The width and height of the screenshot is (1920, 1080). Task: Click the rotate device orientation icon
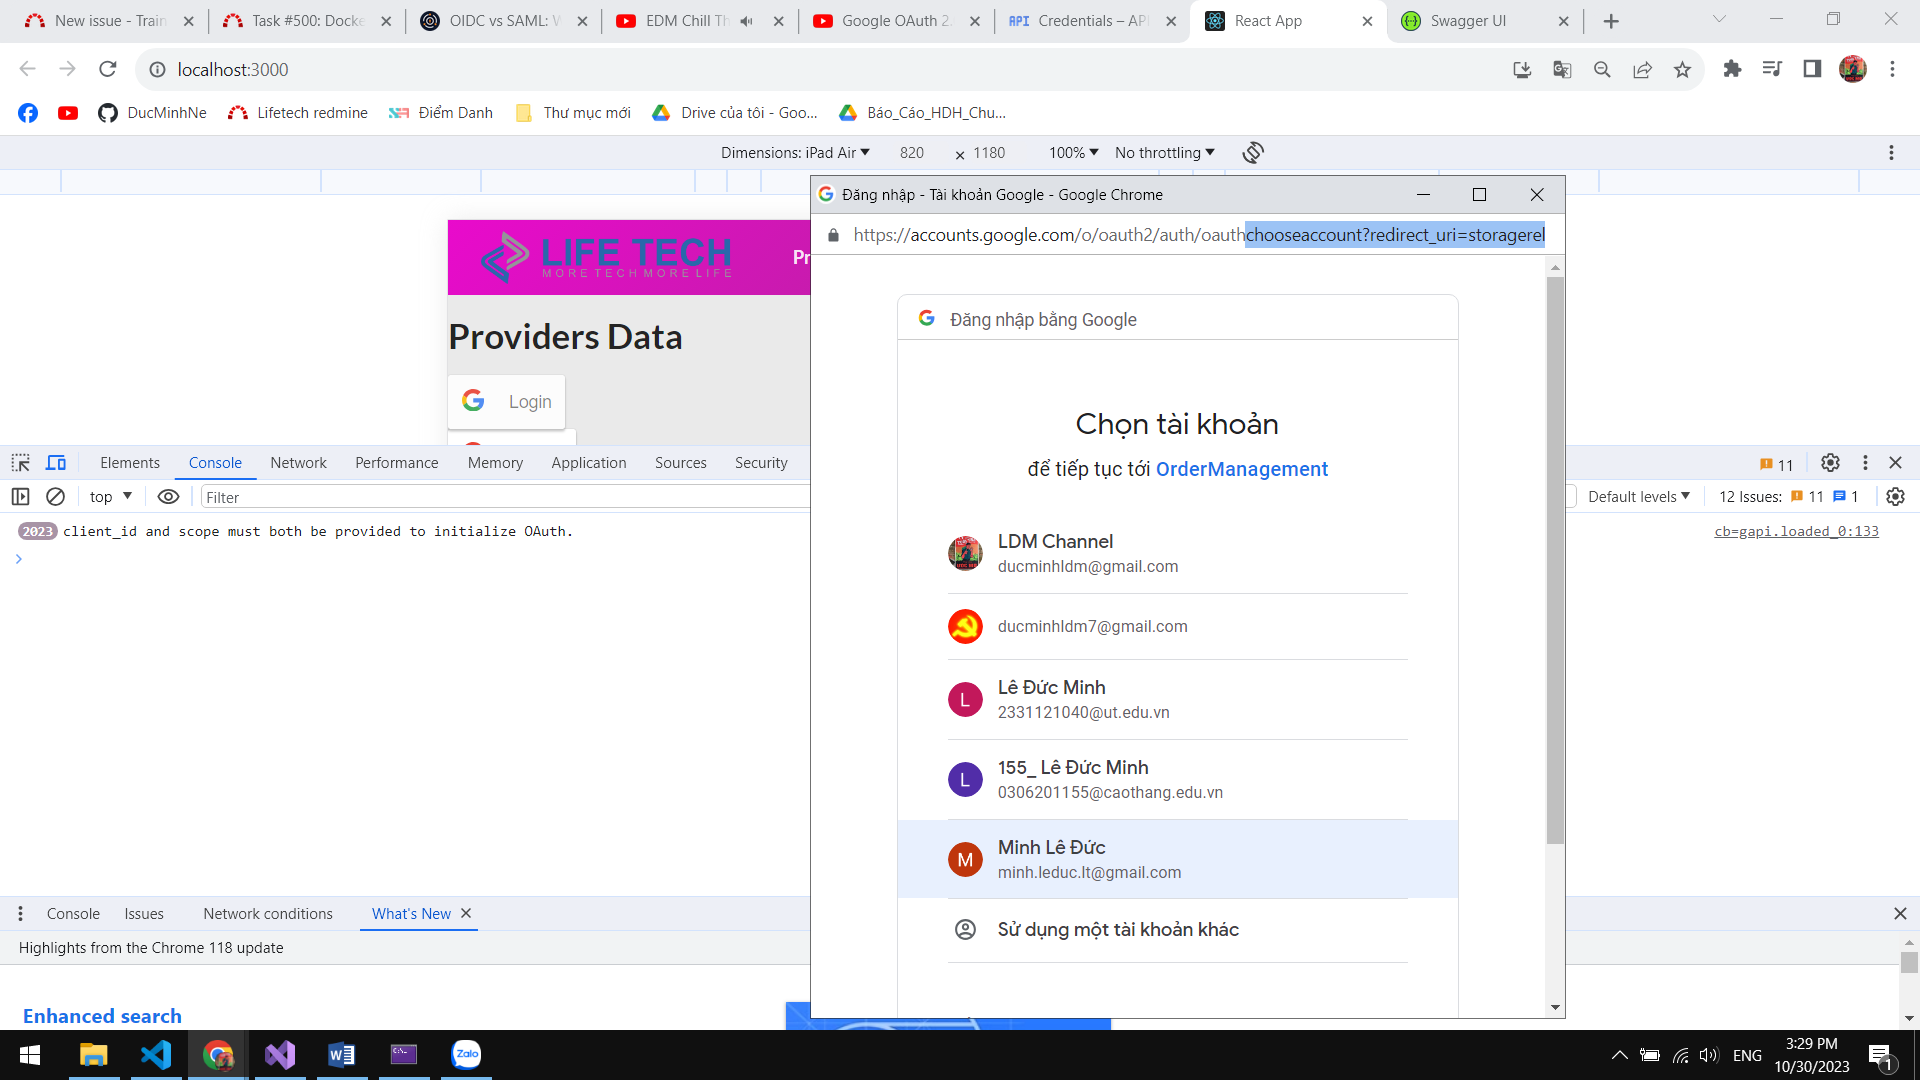pyautogui.click(x=1253, y=152)
